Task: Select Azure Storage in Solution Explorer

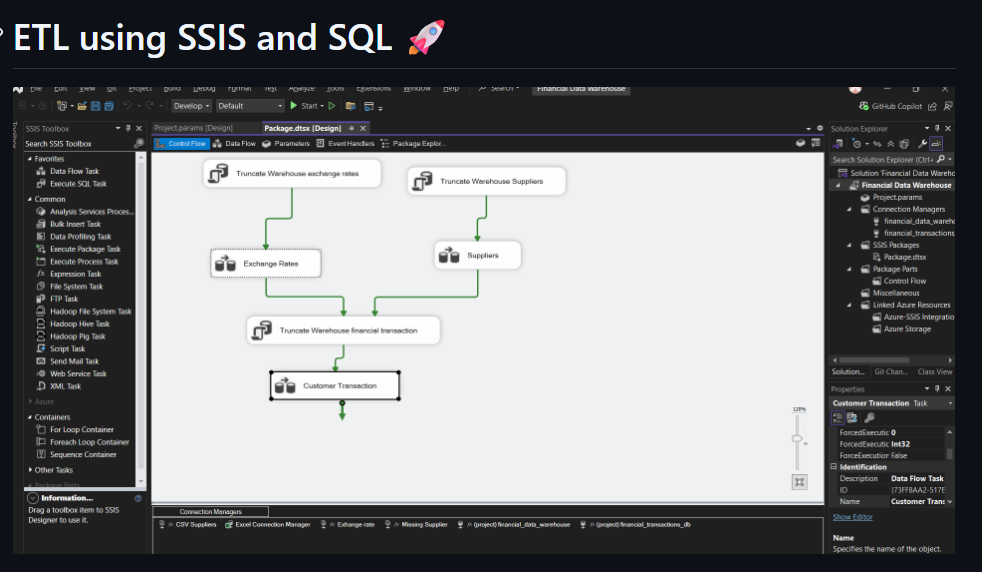Action: coord(907,329)
